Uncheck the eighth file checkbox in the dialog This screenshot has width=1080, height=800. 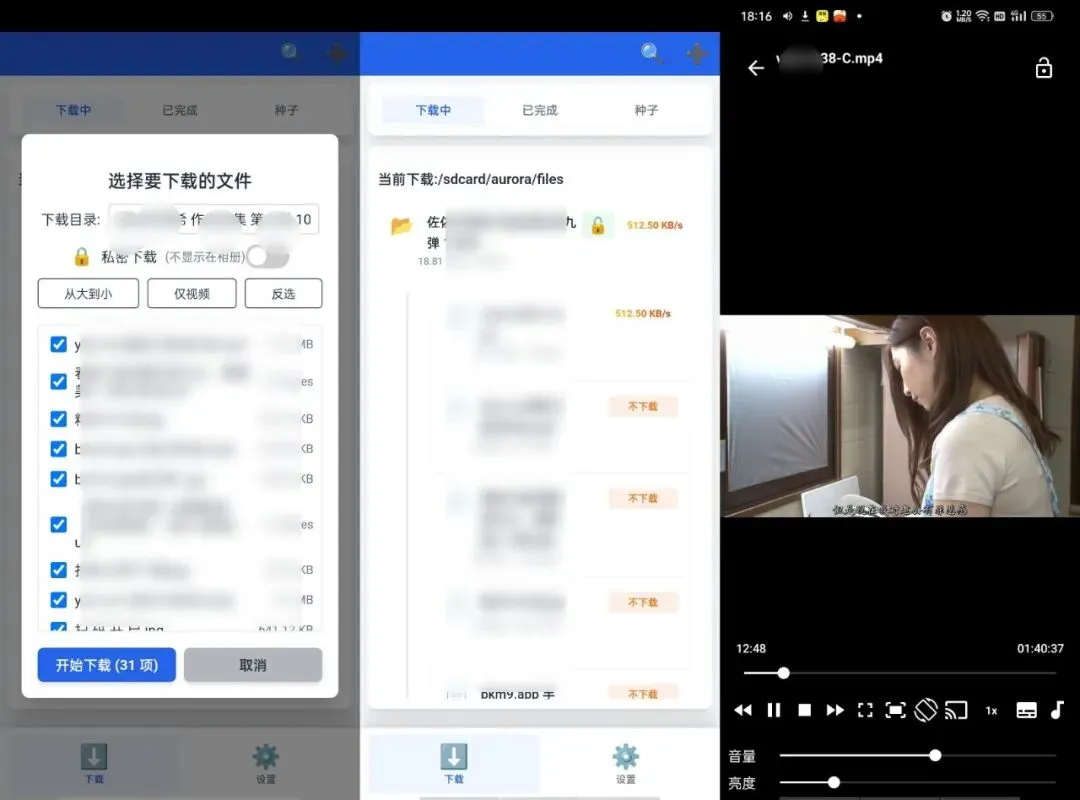pos(59,599)
